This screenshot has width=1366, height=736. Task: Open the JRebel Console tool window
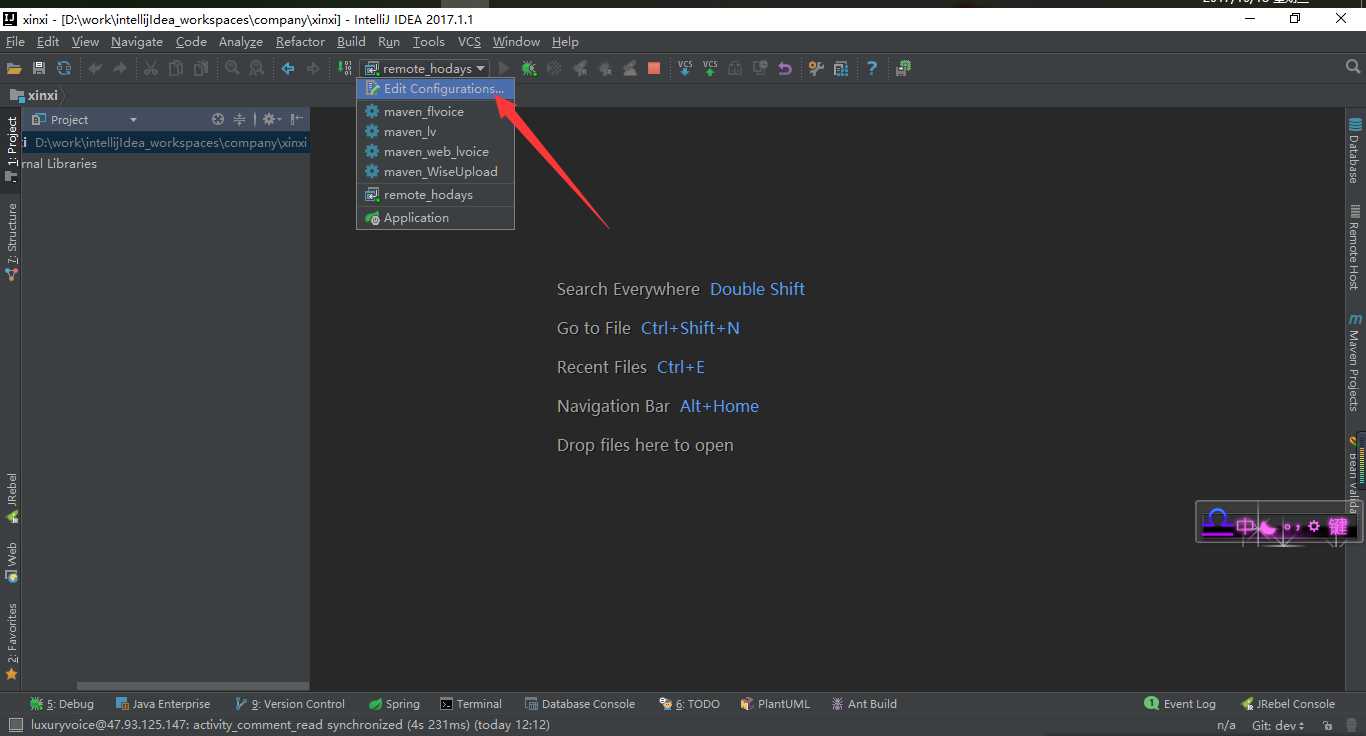(1288, 704)
